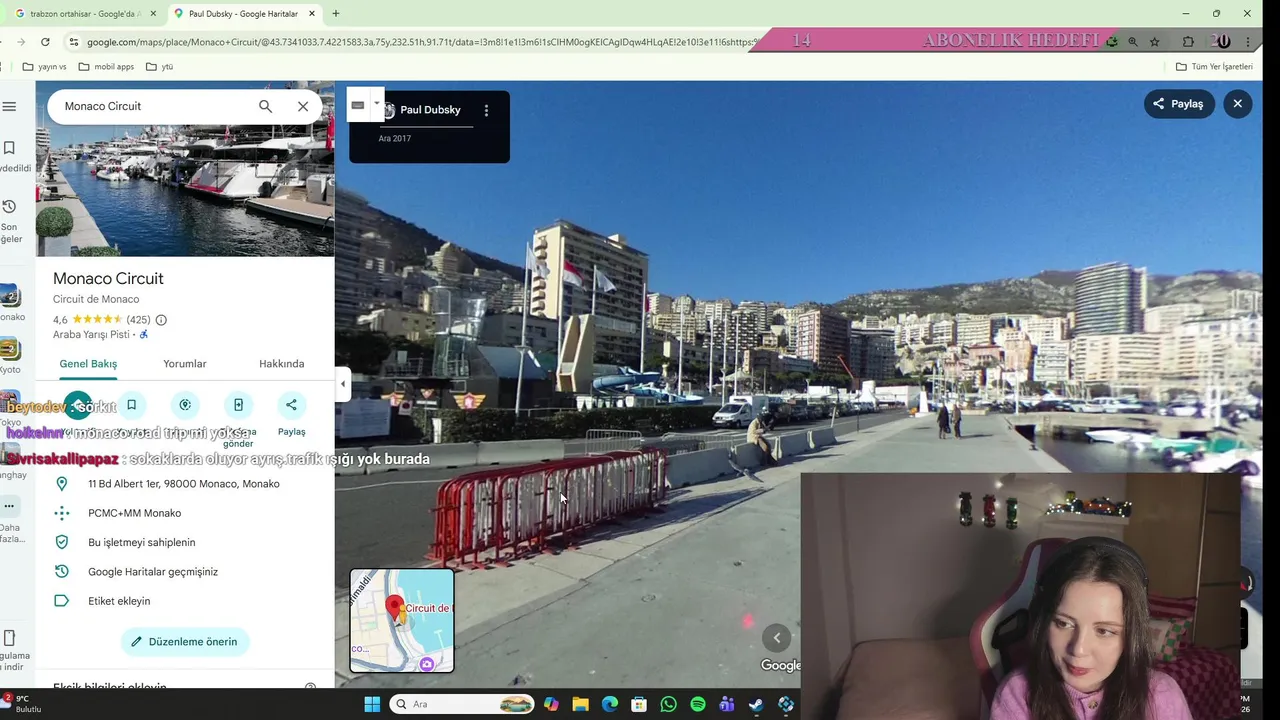Screen dimensions: 1280x720
Task: Open the Daha fazla sidebar item
Action: [x=10, y=520]
